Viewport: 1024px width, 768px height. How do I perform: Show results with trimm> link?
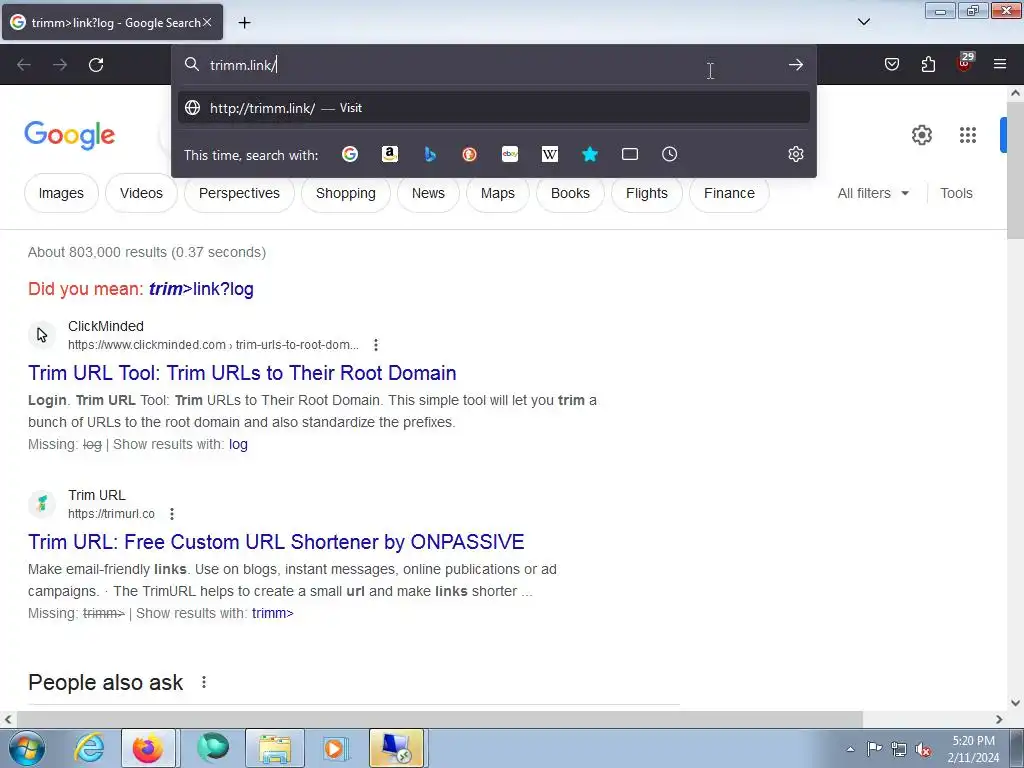tap(273, 613)
